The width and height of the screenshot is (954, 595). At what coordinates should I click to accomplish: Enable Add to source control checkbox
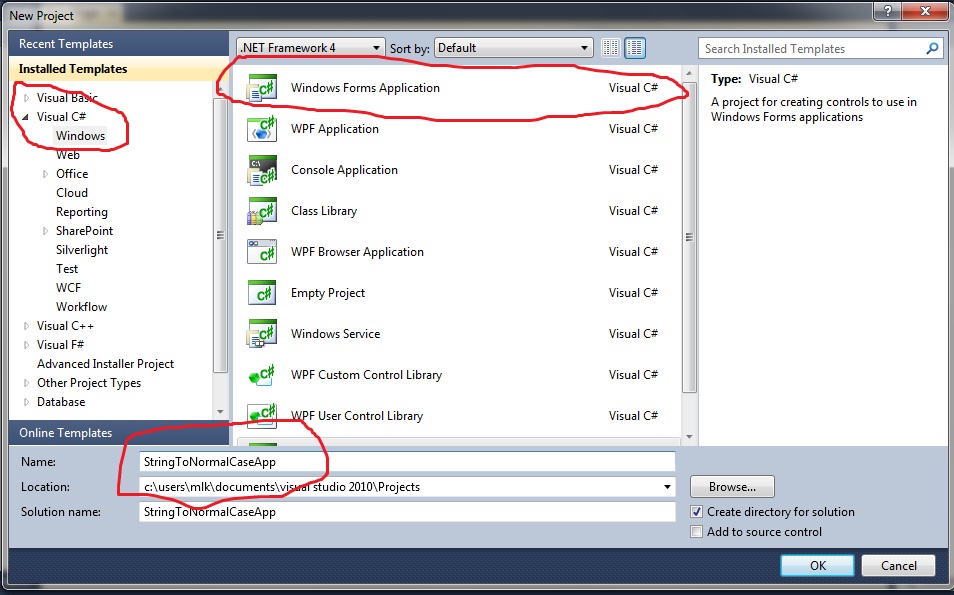click(697, 532)
